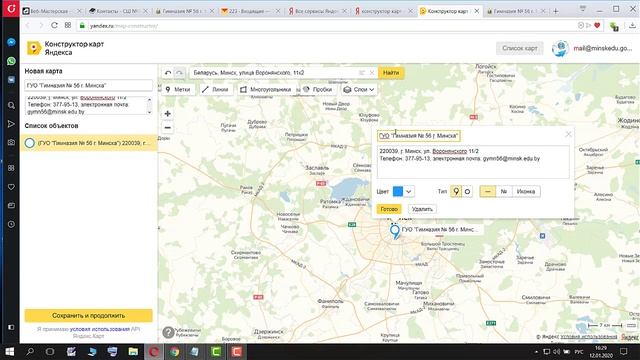Open the Список карт button

coord(520,48)
